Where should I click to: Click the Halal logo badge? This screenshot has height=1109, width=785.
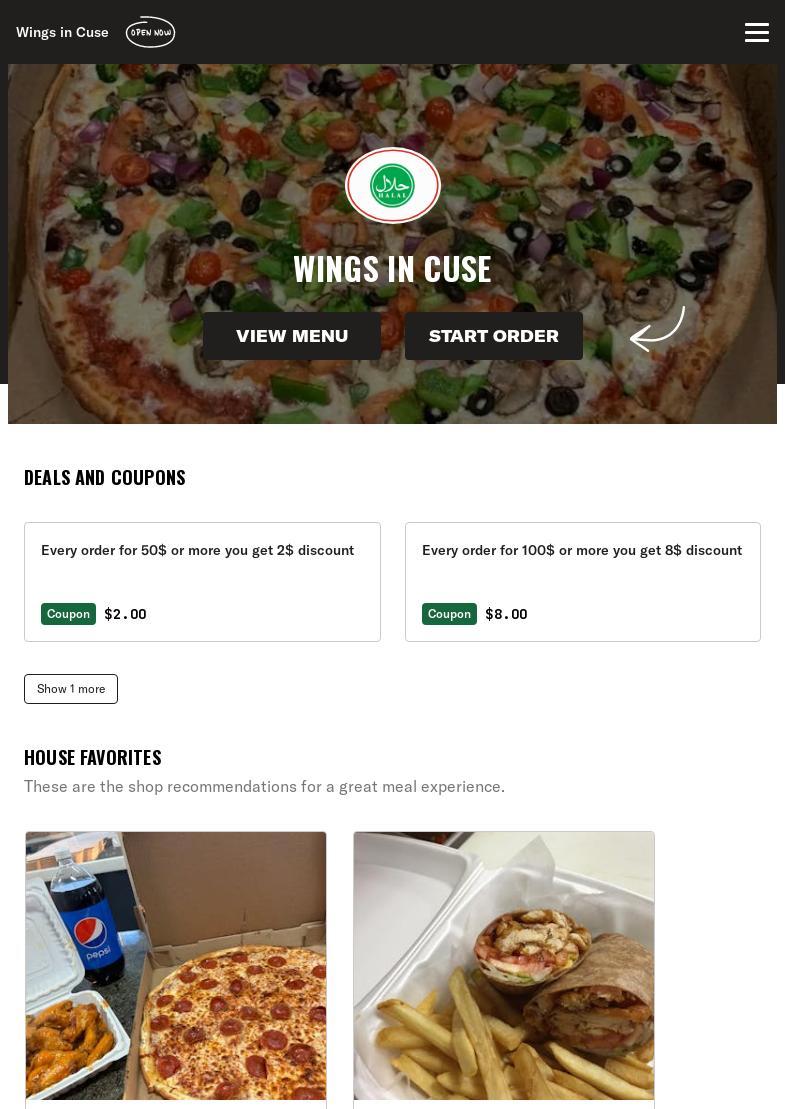tap(392, 185)
